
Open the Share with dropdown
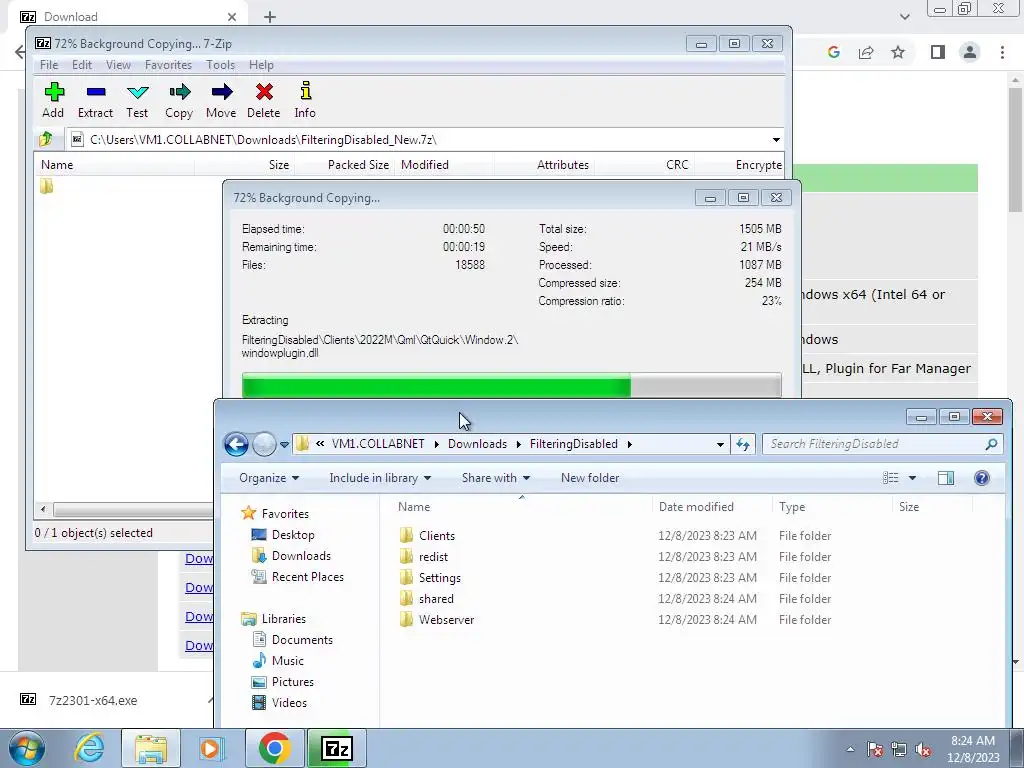pyautogui.click(x=496, y=478)
